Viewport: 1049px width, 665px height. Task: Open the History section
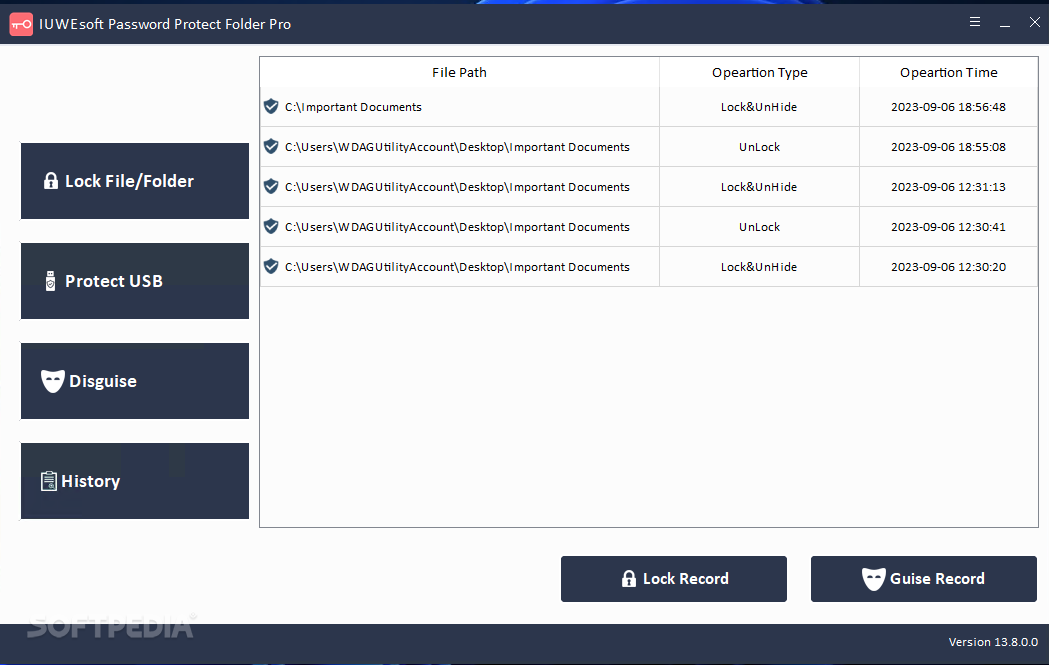point(134,481)
